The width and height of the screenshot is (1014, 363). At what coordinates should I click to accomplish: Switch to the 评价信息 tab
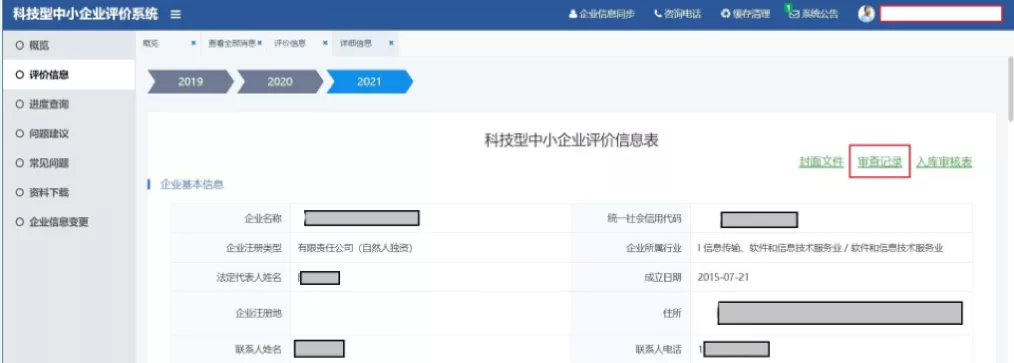click(290, 43)
